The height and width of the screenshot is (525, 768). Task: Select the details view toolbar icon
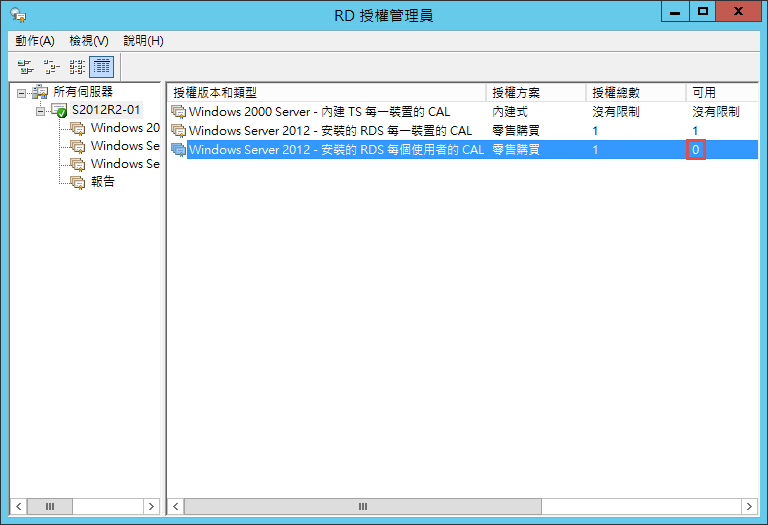pos(102,67)
